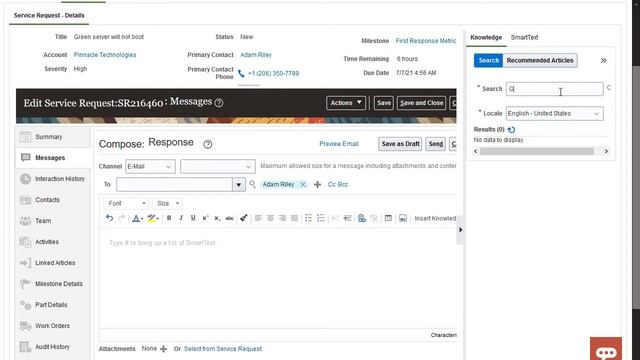
Task: Click the remove link icon
Action: tap(374, 218)
